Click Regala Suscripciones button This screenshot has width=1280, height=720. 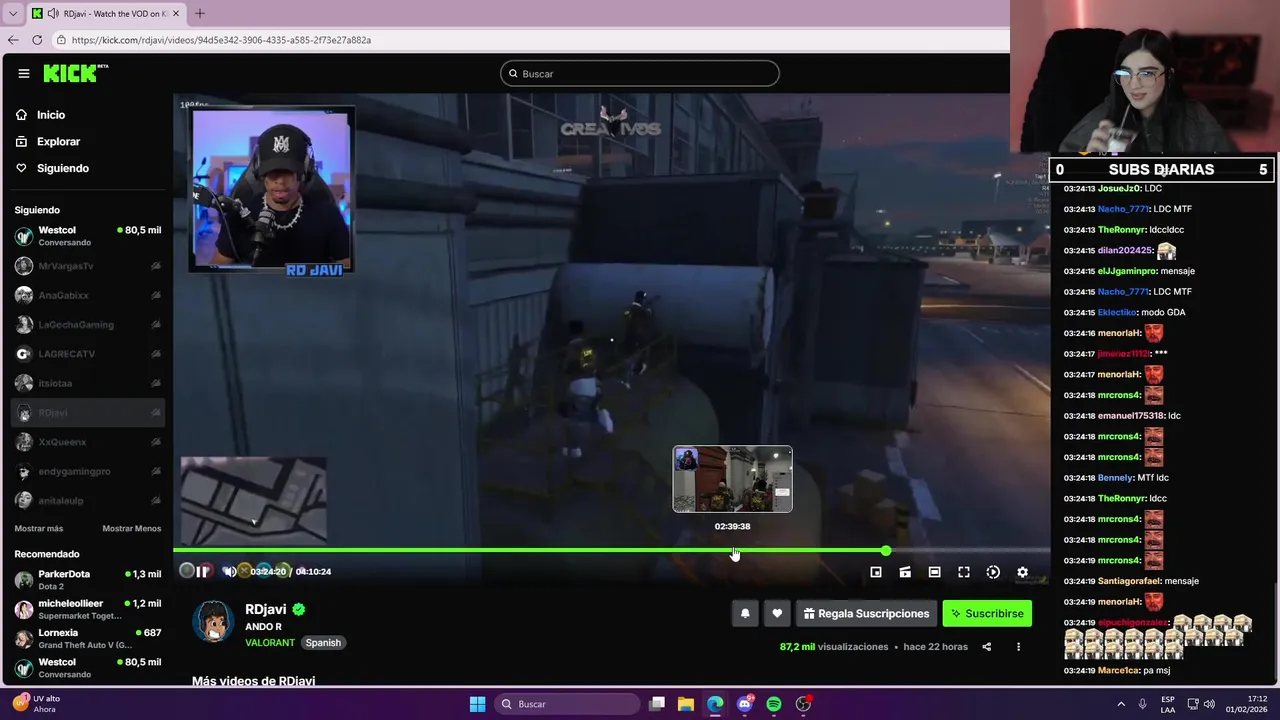866,614
